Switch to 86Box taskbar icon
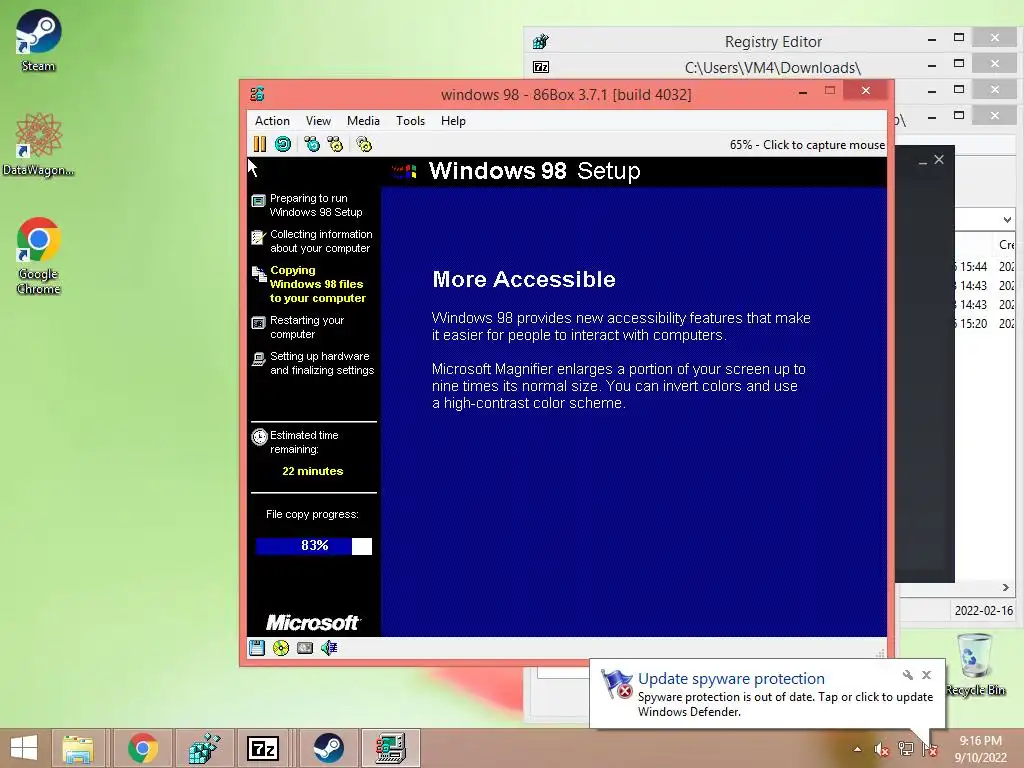 (391, 748)
